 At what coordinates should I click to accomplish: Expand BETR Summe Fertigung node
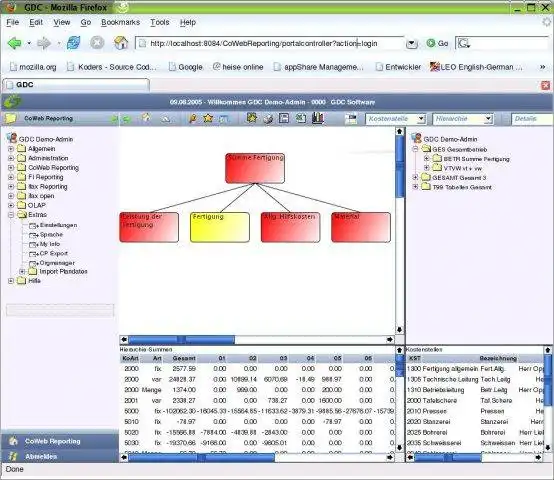click(426, 159)
